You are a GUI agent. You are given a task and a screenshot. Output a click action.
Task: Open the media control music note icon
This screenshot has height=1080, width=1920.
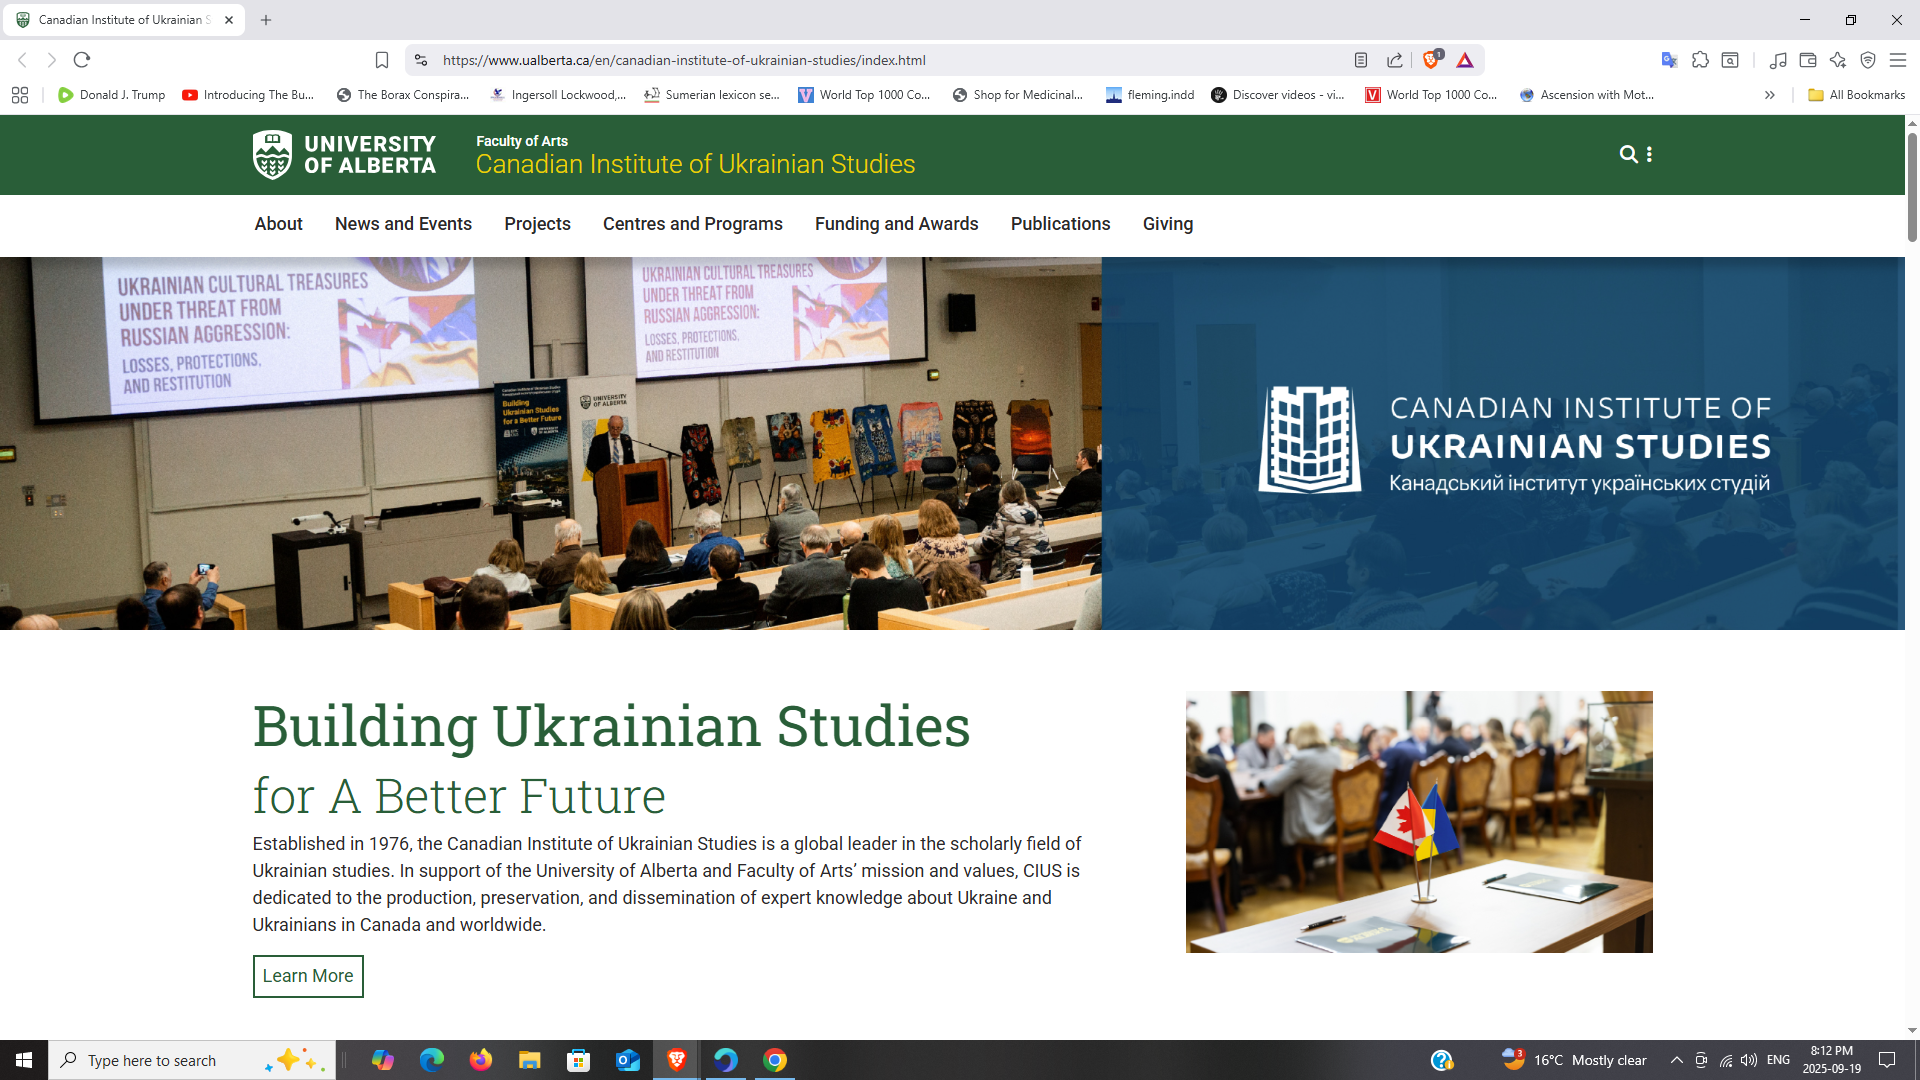(1777, 60)
